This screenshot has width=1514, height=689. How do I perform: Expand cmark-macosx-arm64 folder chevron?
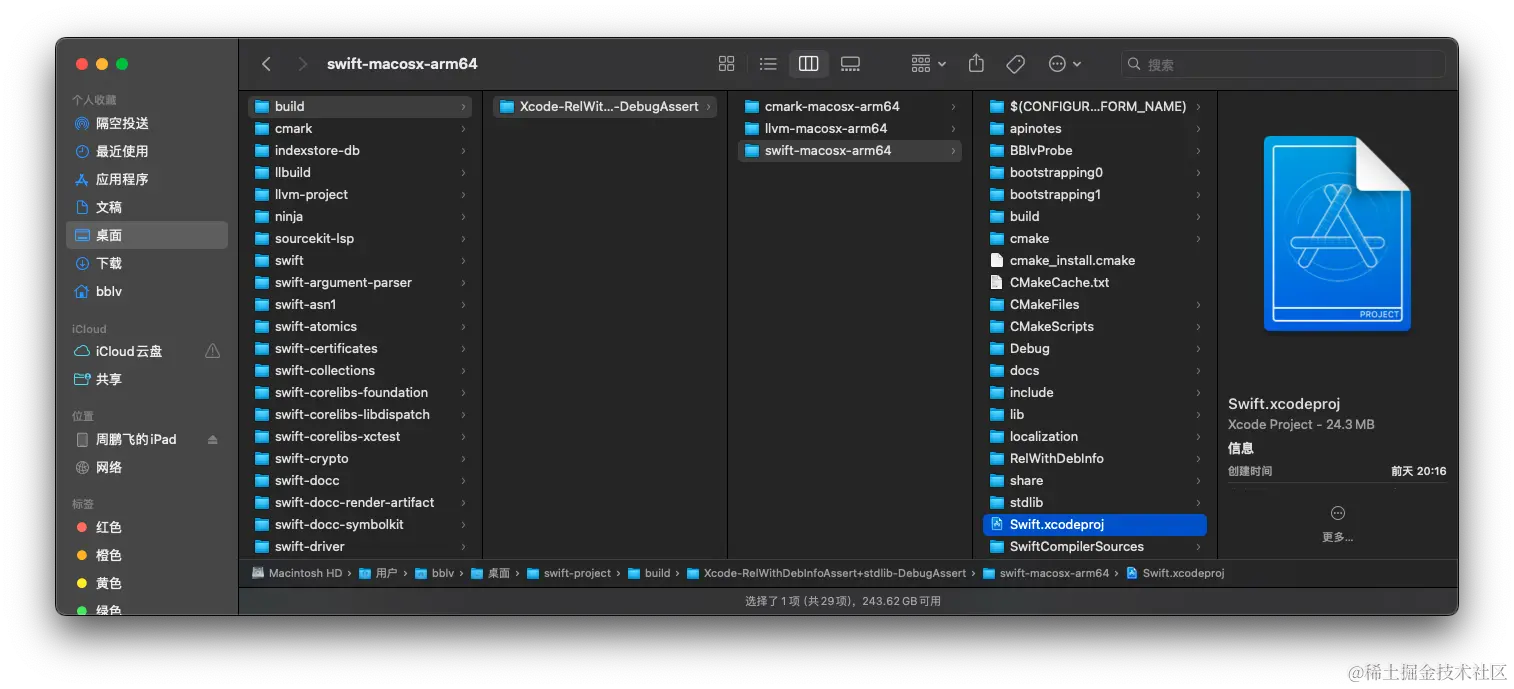point(953,106)
